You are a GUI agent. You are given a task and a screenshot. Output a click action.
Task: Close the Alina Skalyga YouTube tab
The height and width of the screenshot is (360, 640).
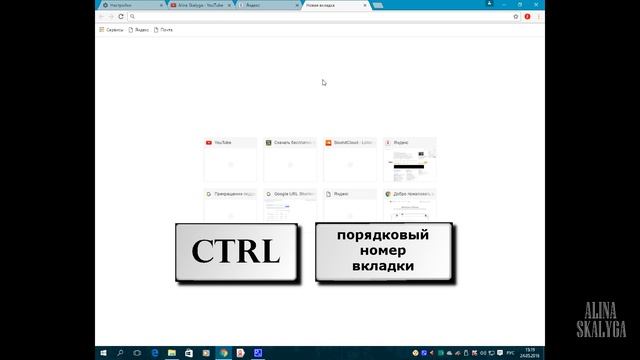coord(229,5)
